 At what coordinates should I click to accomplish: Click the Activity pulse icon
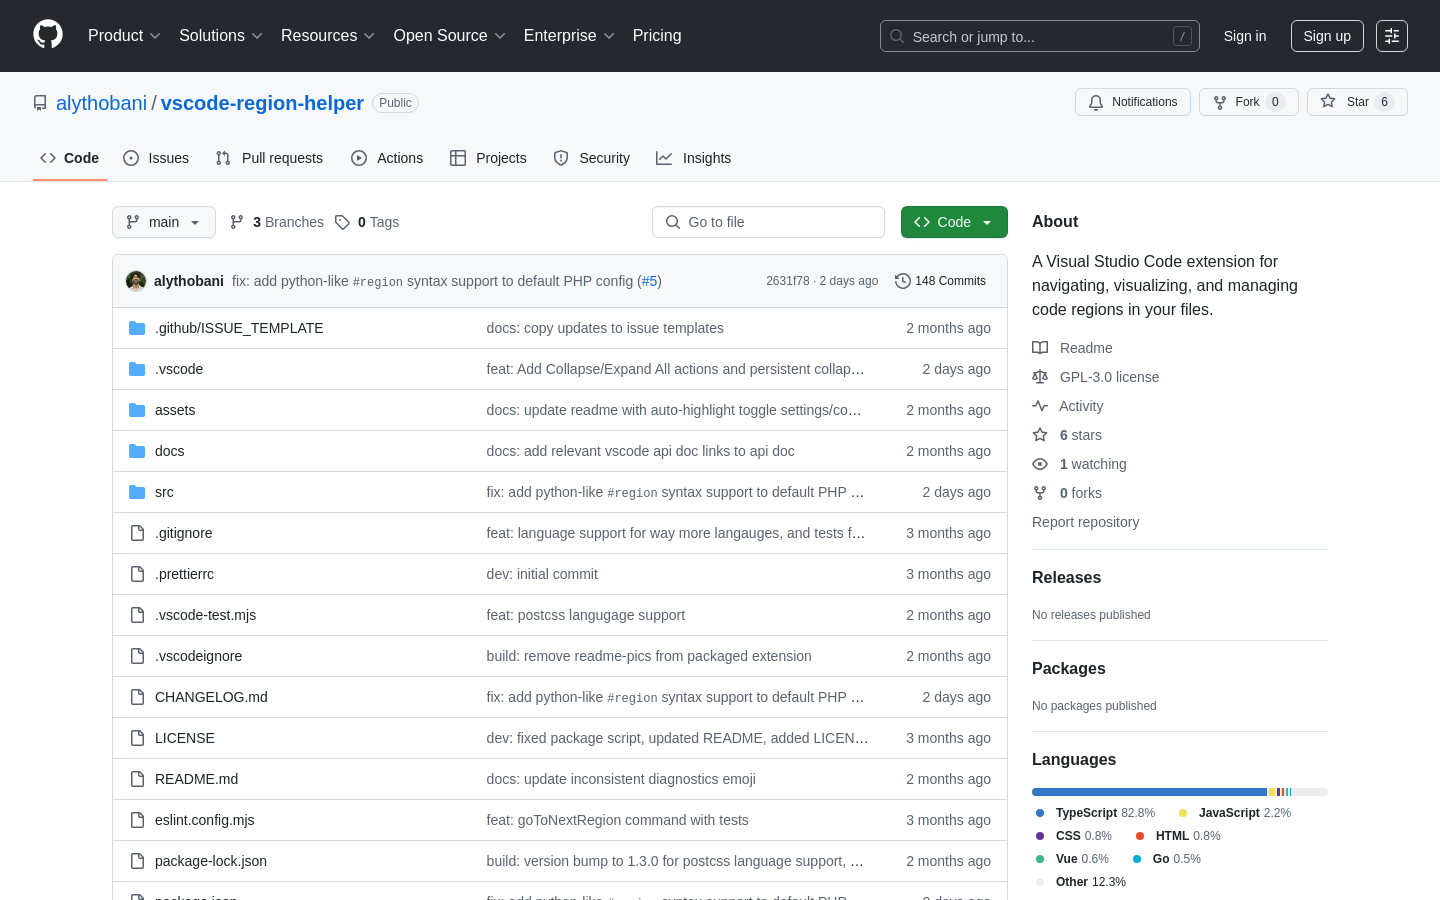click(1040, 406)
